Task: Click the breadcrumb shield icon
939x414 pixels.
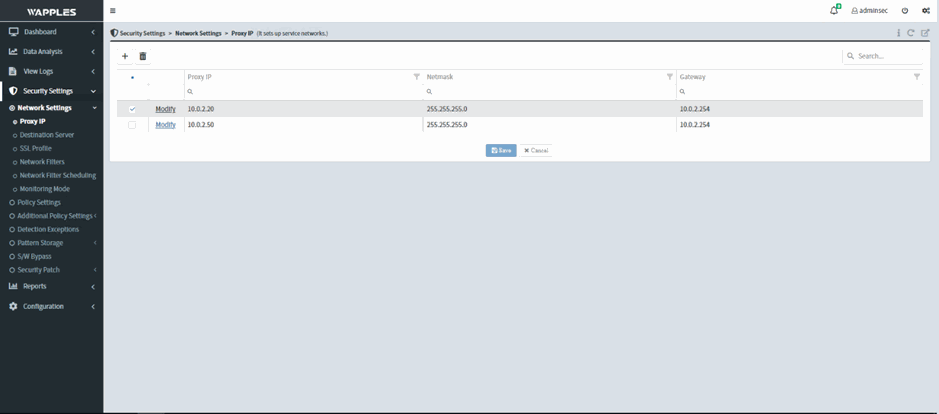Action: [114, 33]
